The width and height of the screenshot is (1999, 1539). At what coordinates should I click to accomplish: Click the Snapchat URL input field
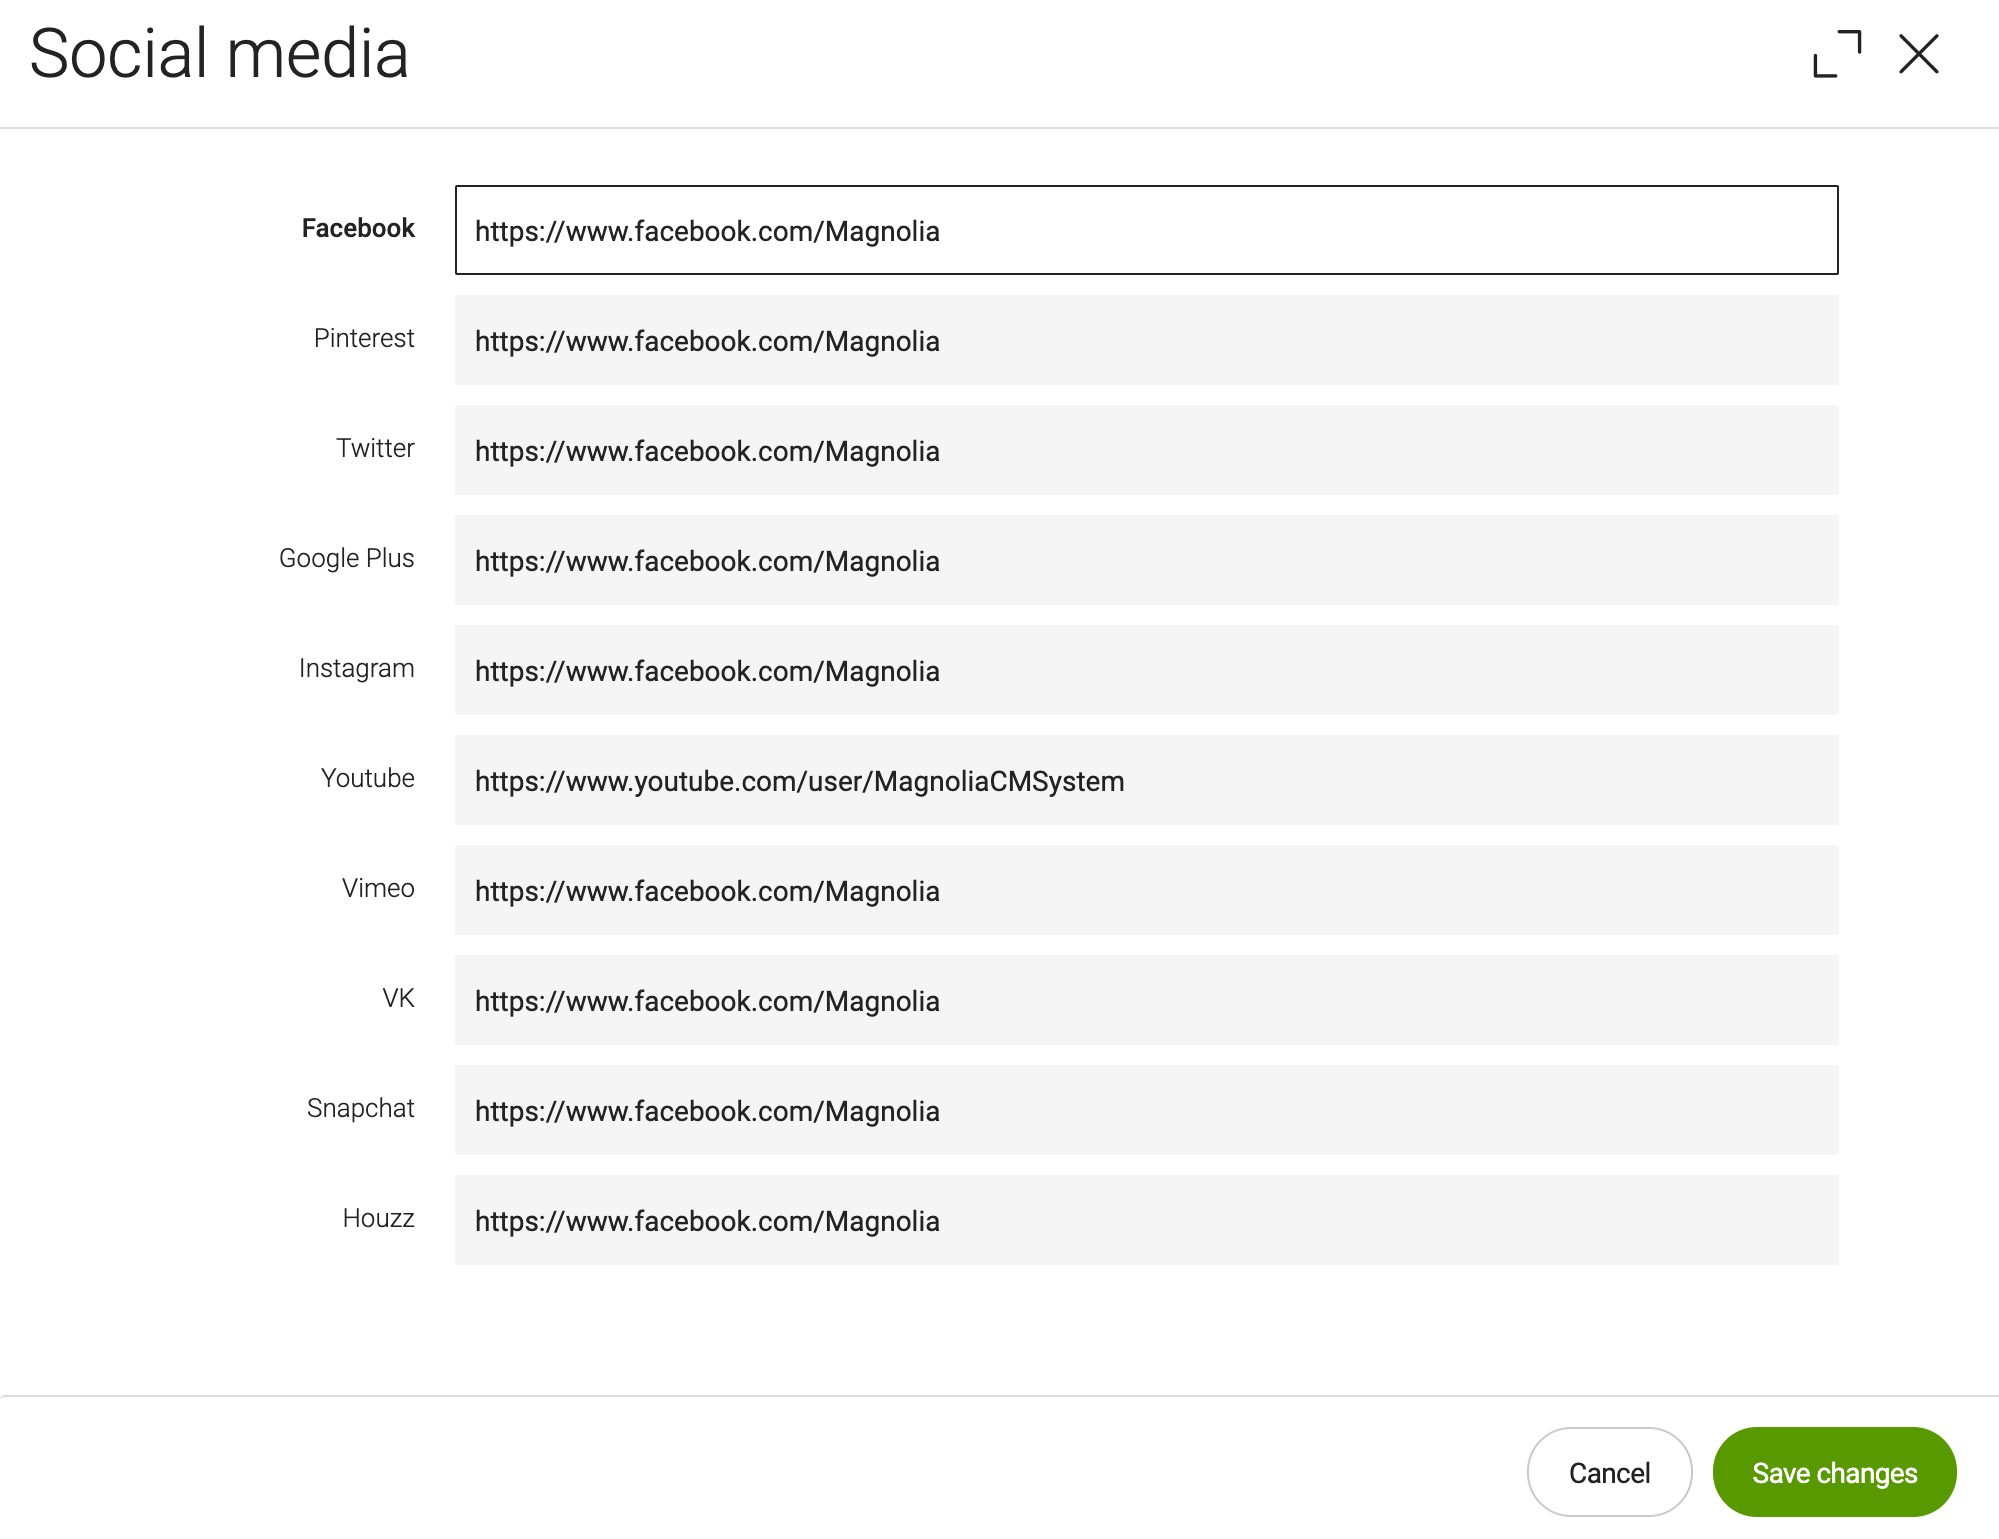click(x=1146, y=1111)
